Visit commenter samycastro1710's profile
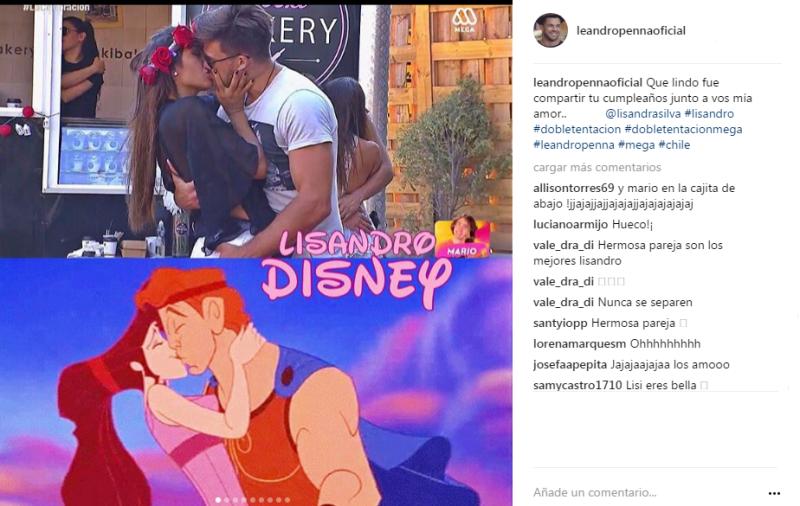This screenshot has height=506, width=800. click(x=578, y=385)
